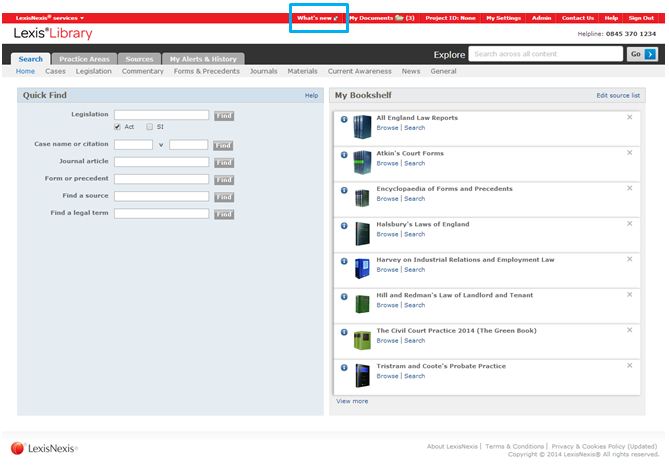This screenshot has width=669, height=475.
Task: Remove Encyclopaedia of Forms and Precedents source
Action: [x=629, y=188]
